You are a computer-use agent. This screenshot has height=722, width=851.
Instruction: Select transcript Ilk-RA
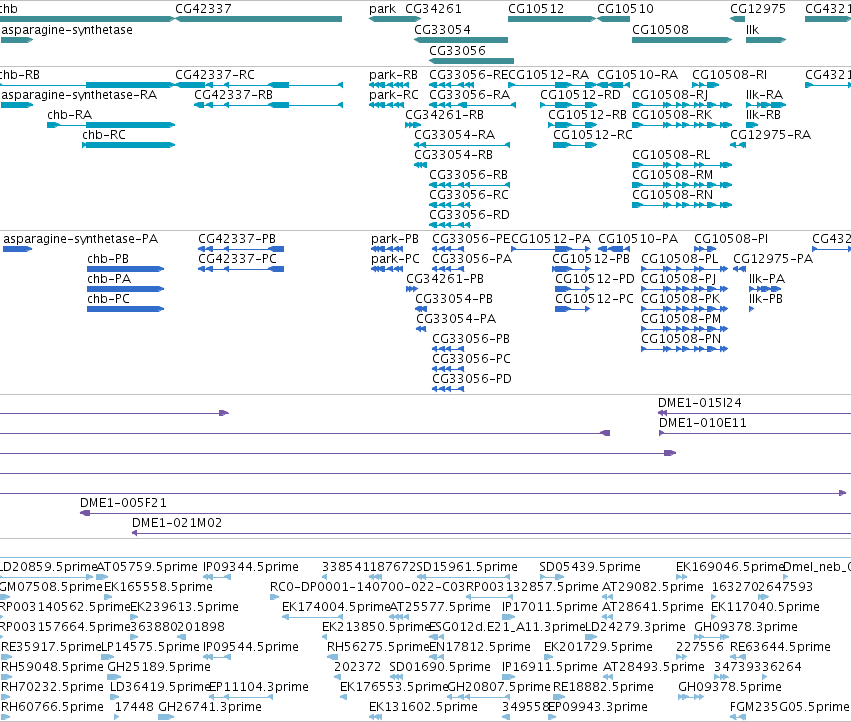tap(764, 95)
